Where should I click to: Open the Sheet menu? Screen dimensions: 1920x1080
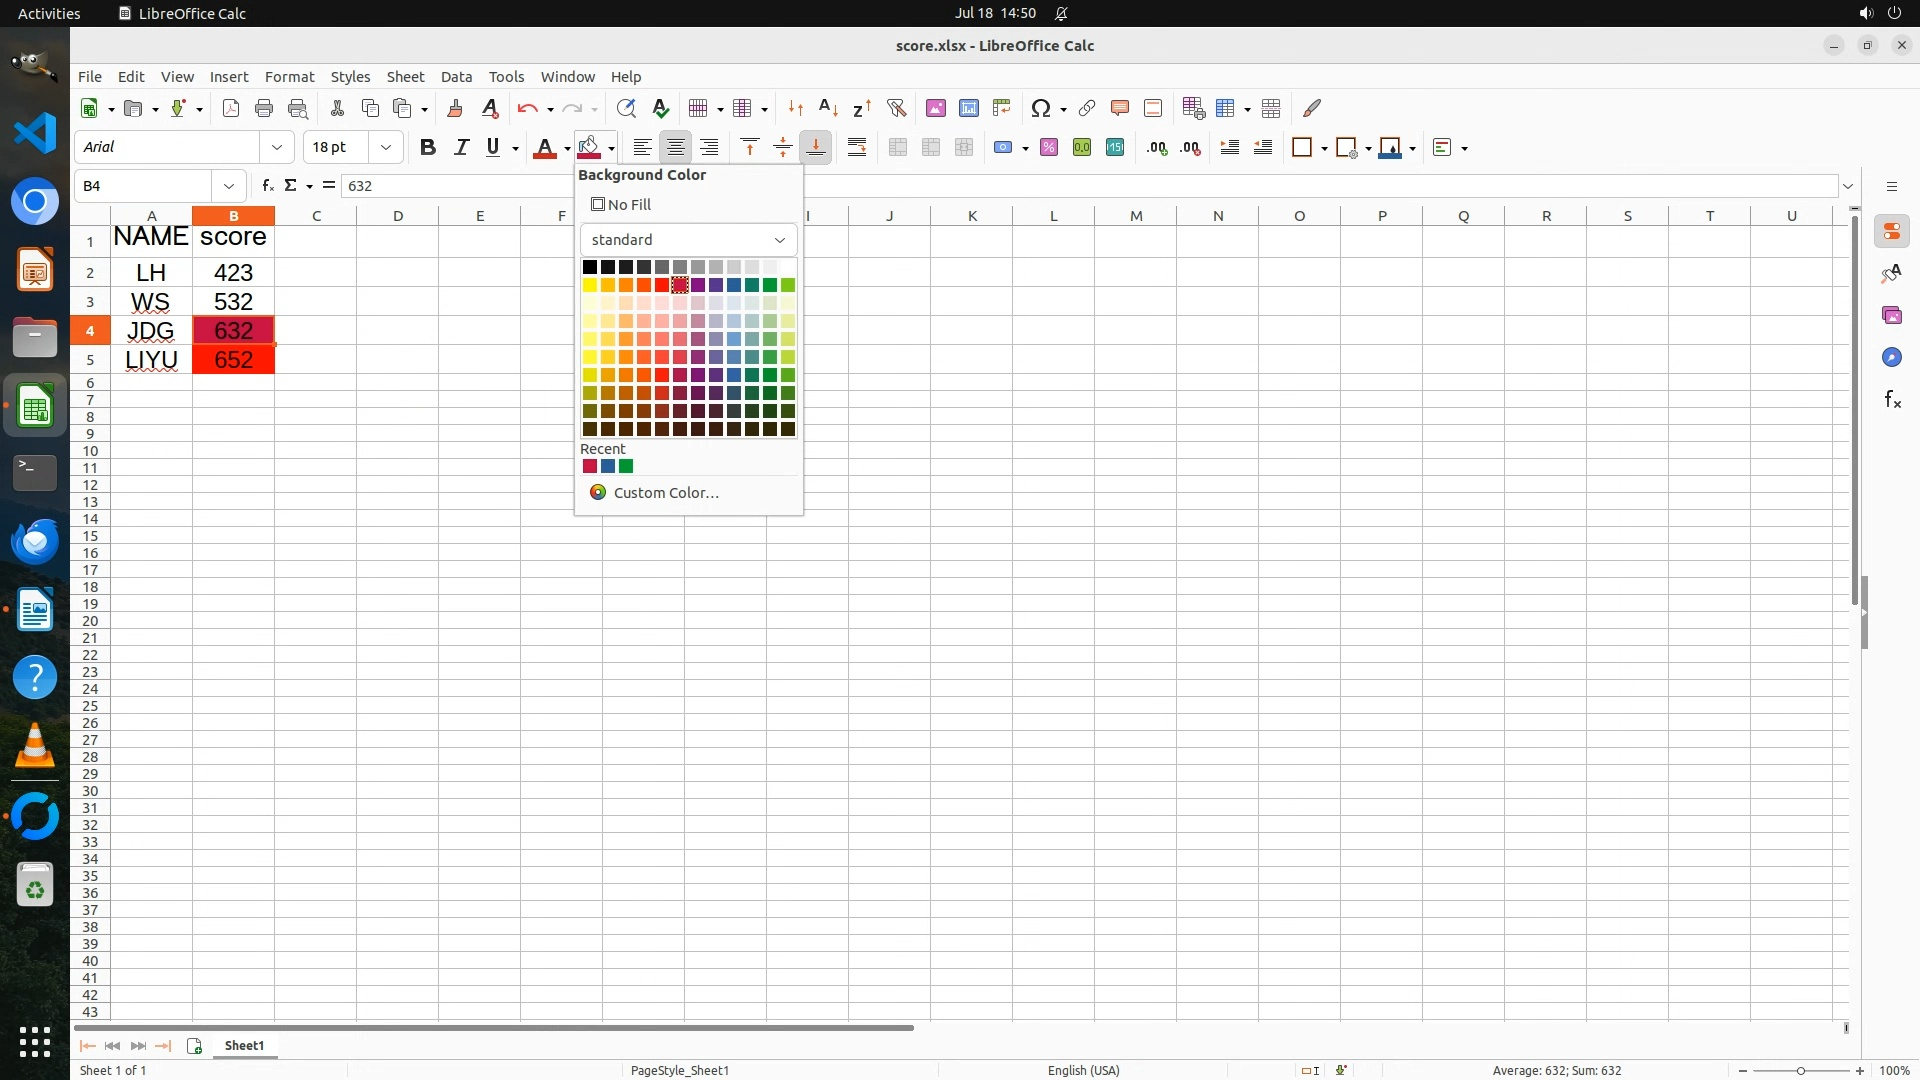pyautogui.click(x=405, y=76)
